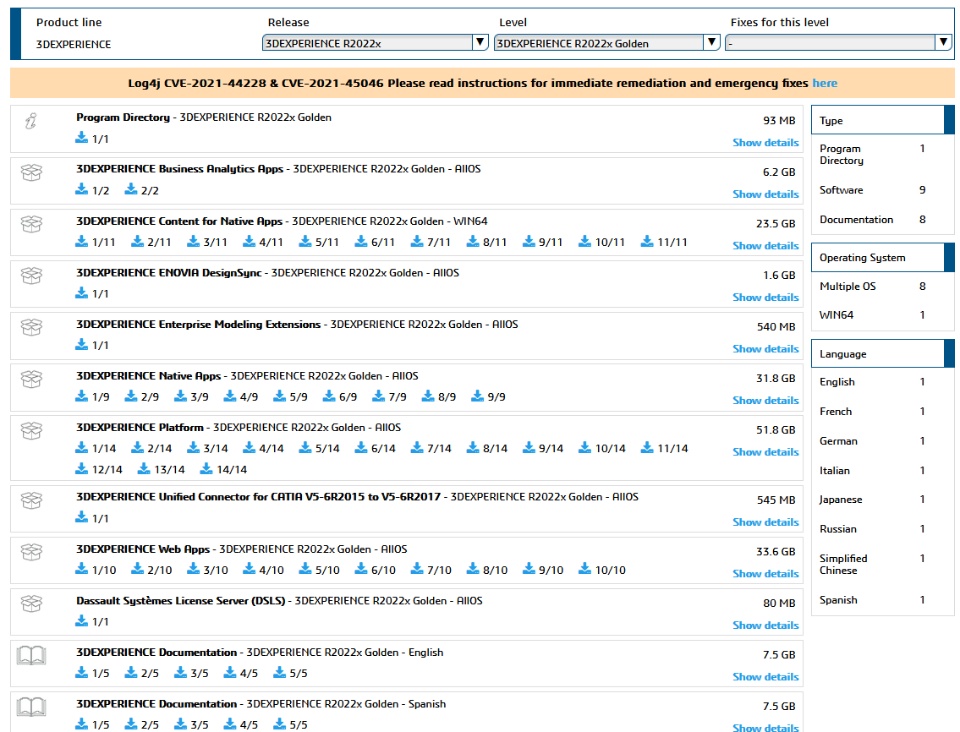Download Platform part 7/14
Viewport: 960px width, 732px height.
[x=431, y=448]
